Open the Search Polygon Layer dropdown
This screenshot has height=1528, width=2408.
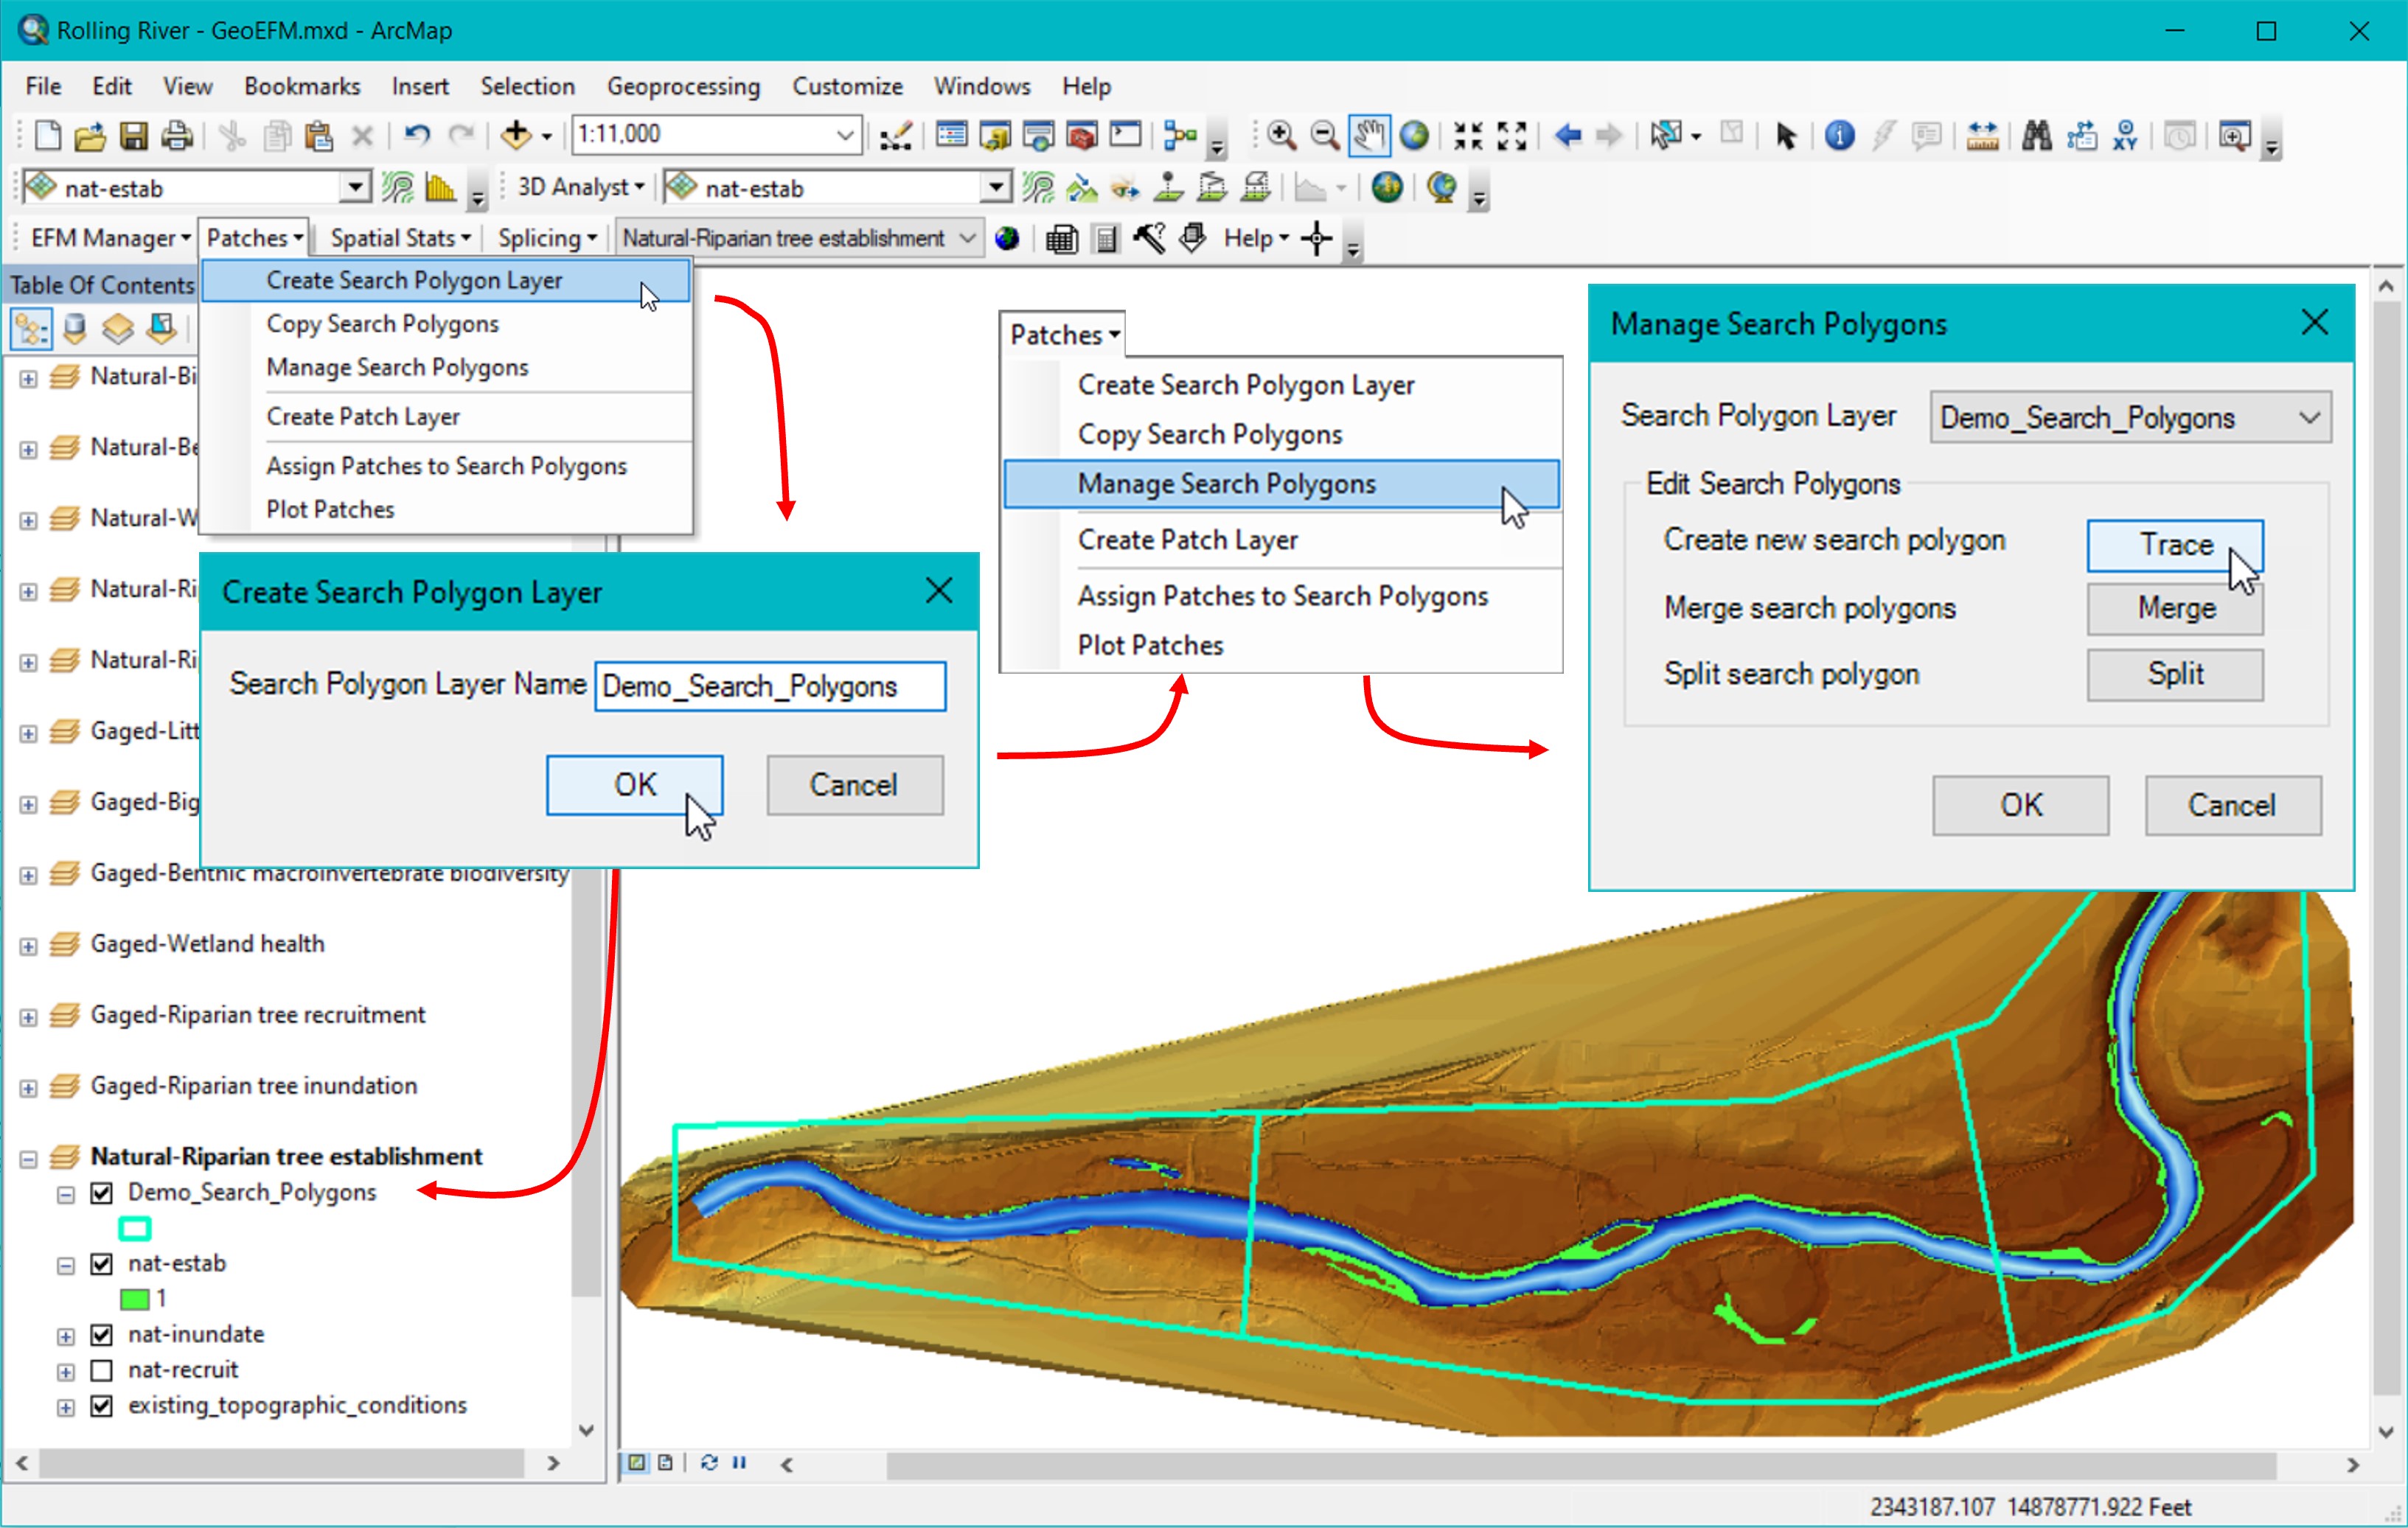coord(2309,418)
